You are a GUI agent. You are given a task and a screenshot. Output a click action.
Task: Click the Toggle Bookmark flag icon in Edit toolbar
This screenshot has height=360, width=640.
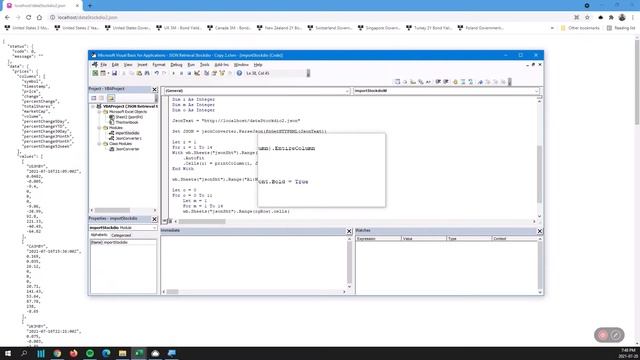481,82
